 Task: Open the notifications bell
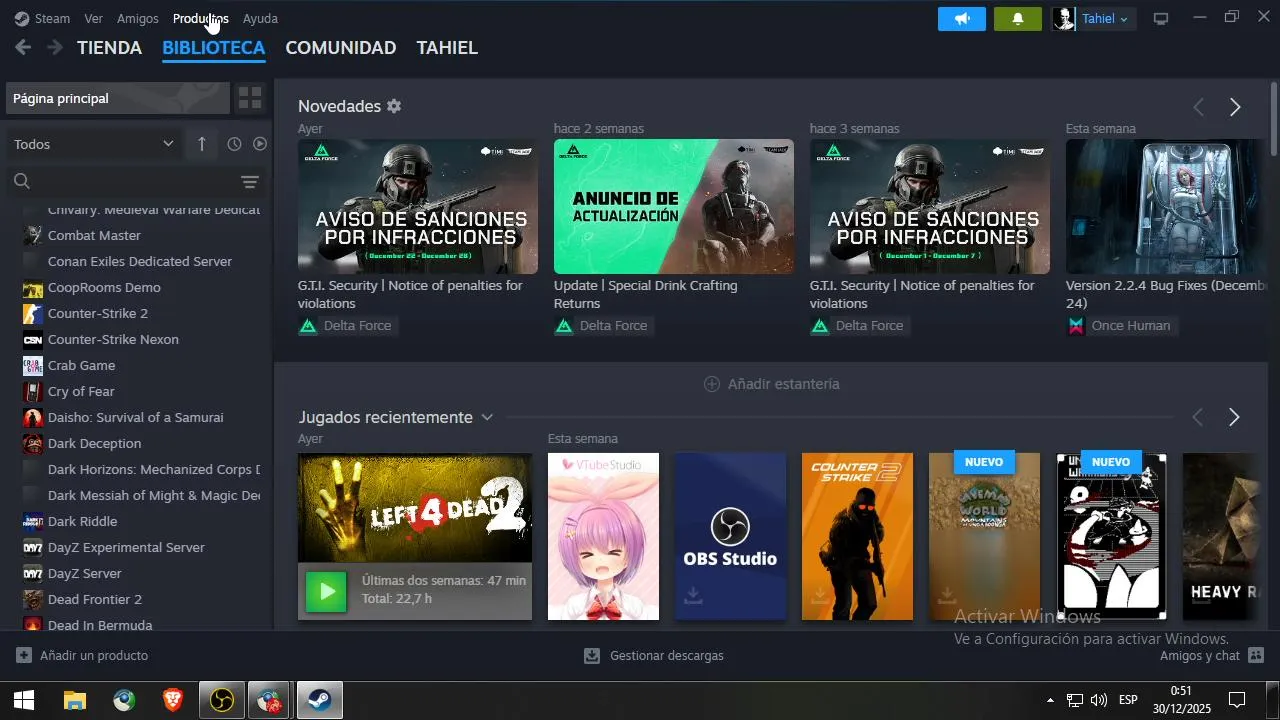coord(1018,19)
